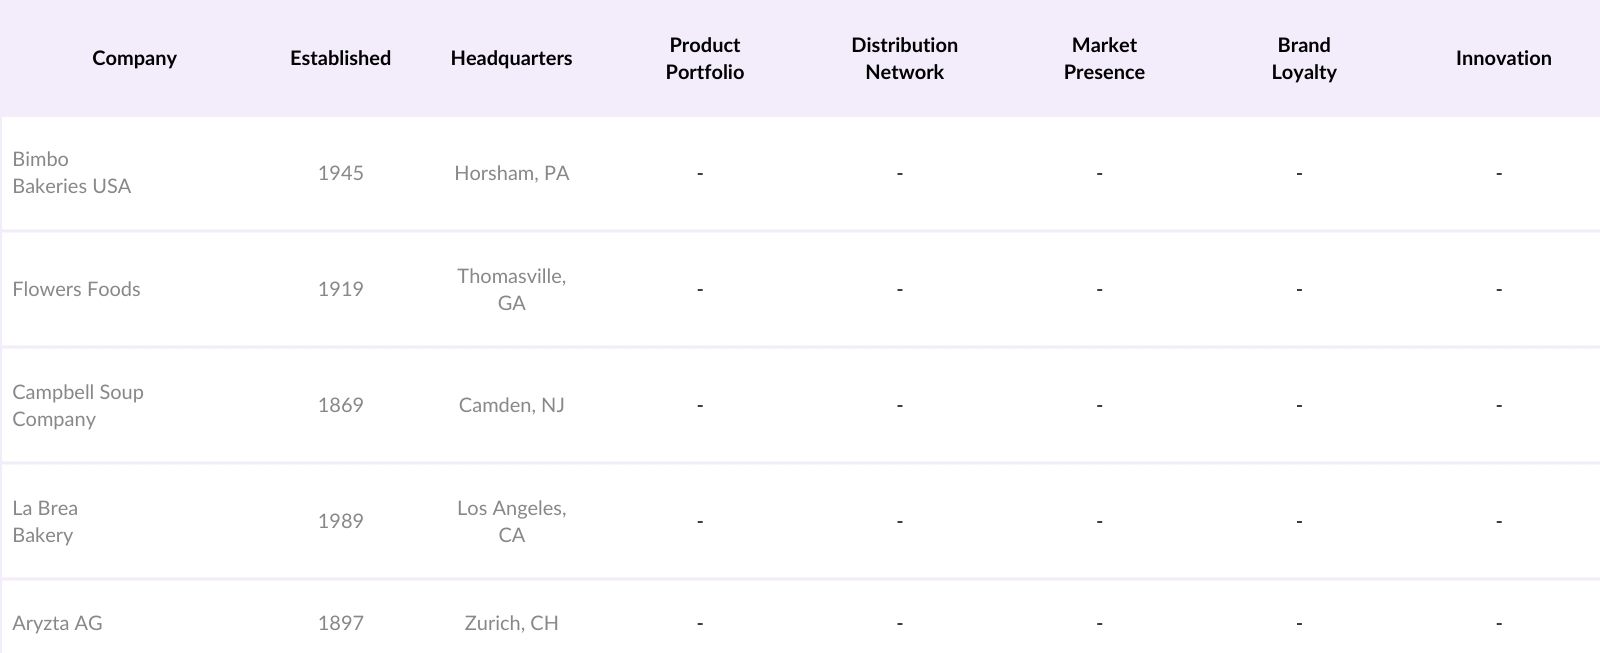Image resolution: width=1600 pixels, height=653 pixels.
Task: Click the 1945 established year cell
Action: (340, 173)
